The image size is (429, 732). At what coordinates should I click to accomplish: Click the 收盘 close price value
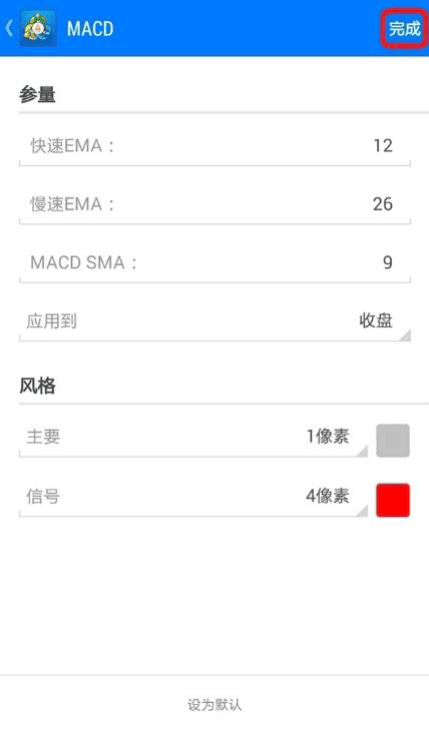pos(376,321)
